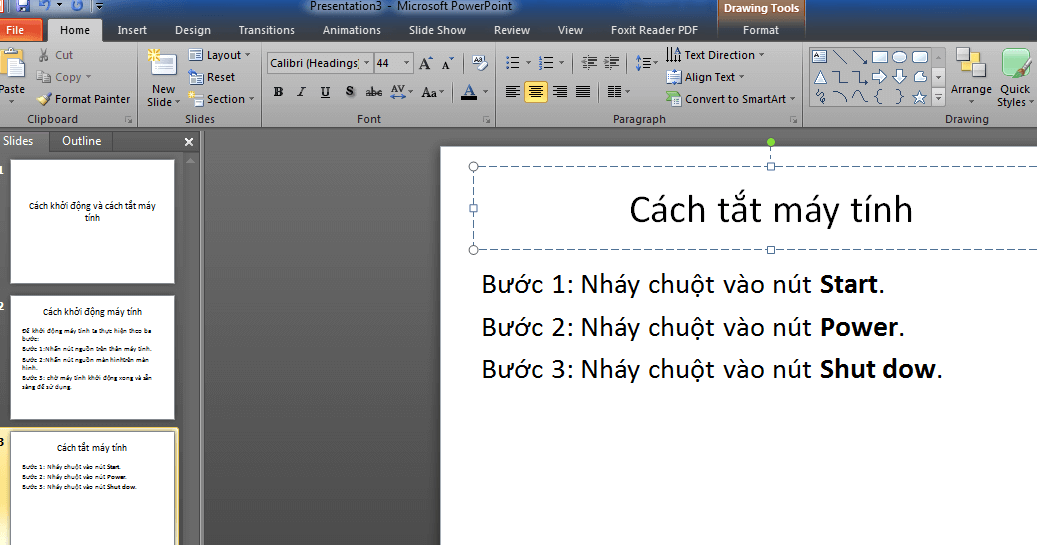
Task: Toggle italic text style
Action: tap(302, 92)
